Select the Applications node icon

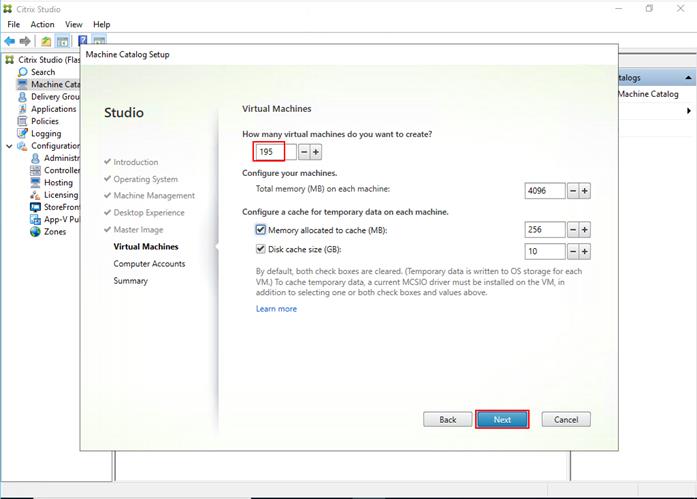click(x=22, y=109)
